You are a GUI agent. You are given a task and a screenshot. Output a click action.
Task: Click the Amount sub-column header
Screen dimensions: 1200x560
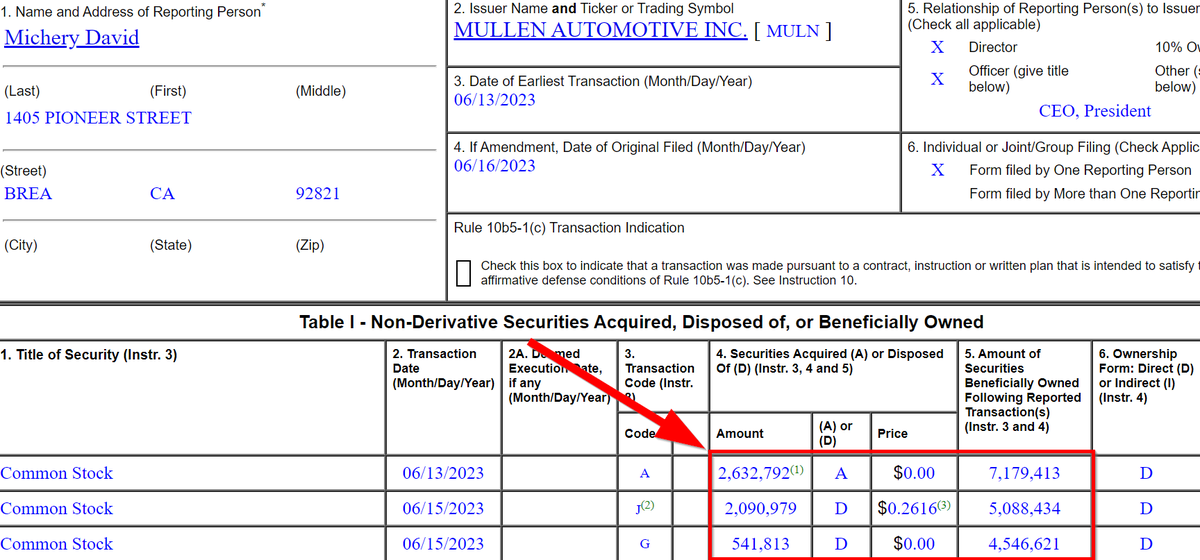(740, 434)
